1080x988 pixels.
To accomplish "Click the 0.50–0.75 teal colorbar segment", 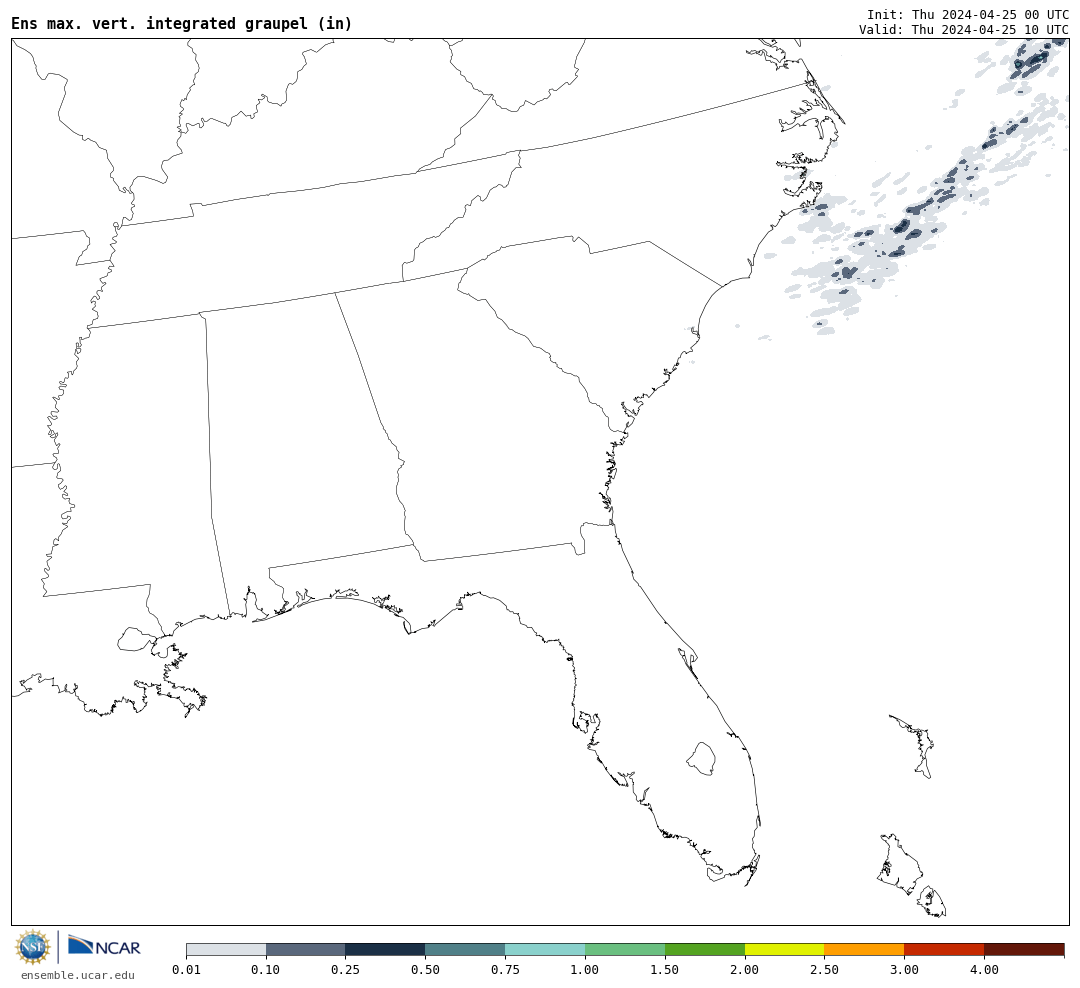I will 466,949.
